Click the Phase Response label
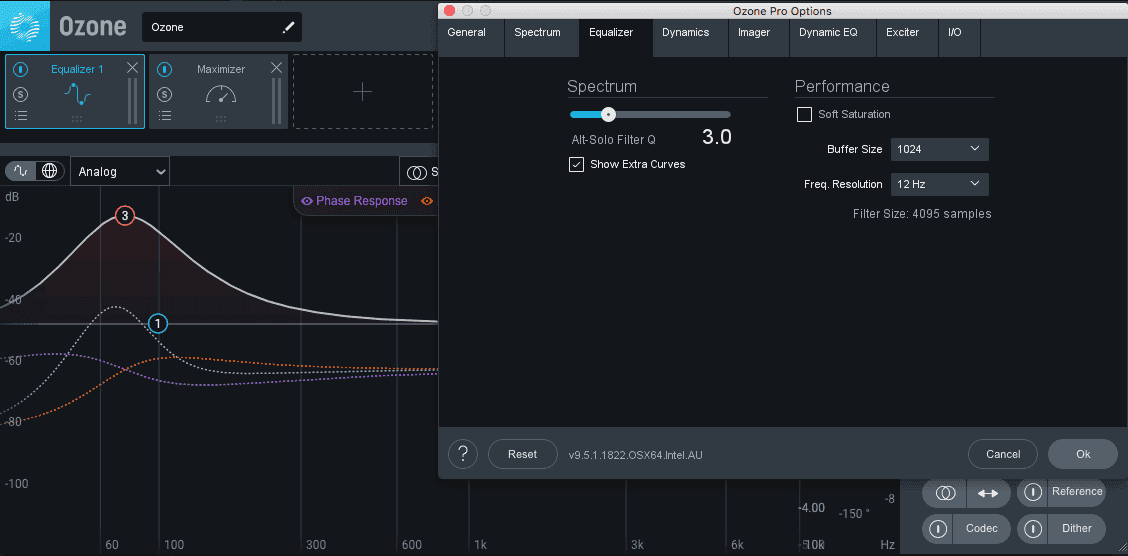Screen dimensions: 1128x556 (361, 201)
